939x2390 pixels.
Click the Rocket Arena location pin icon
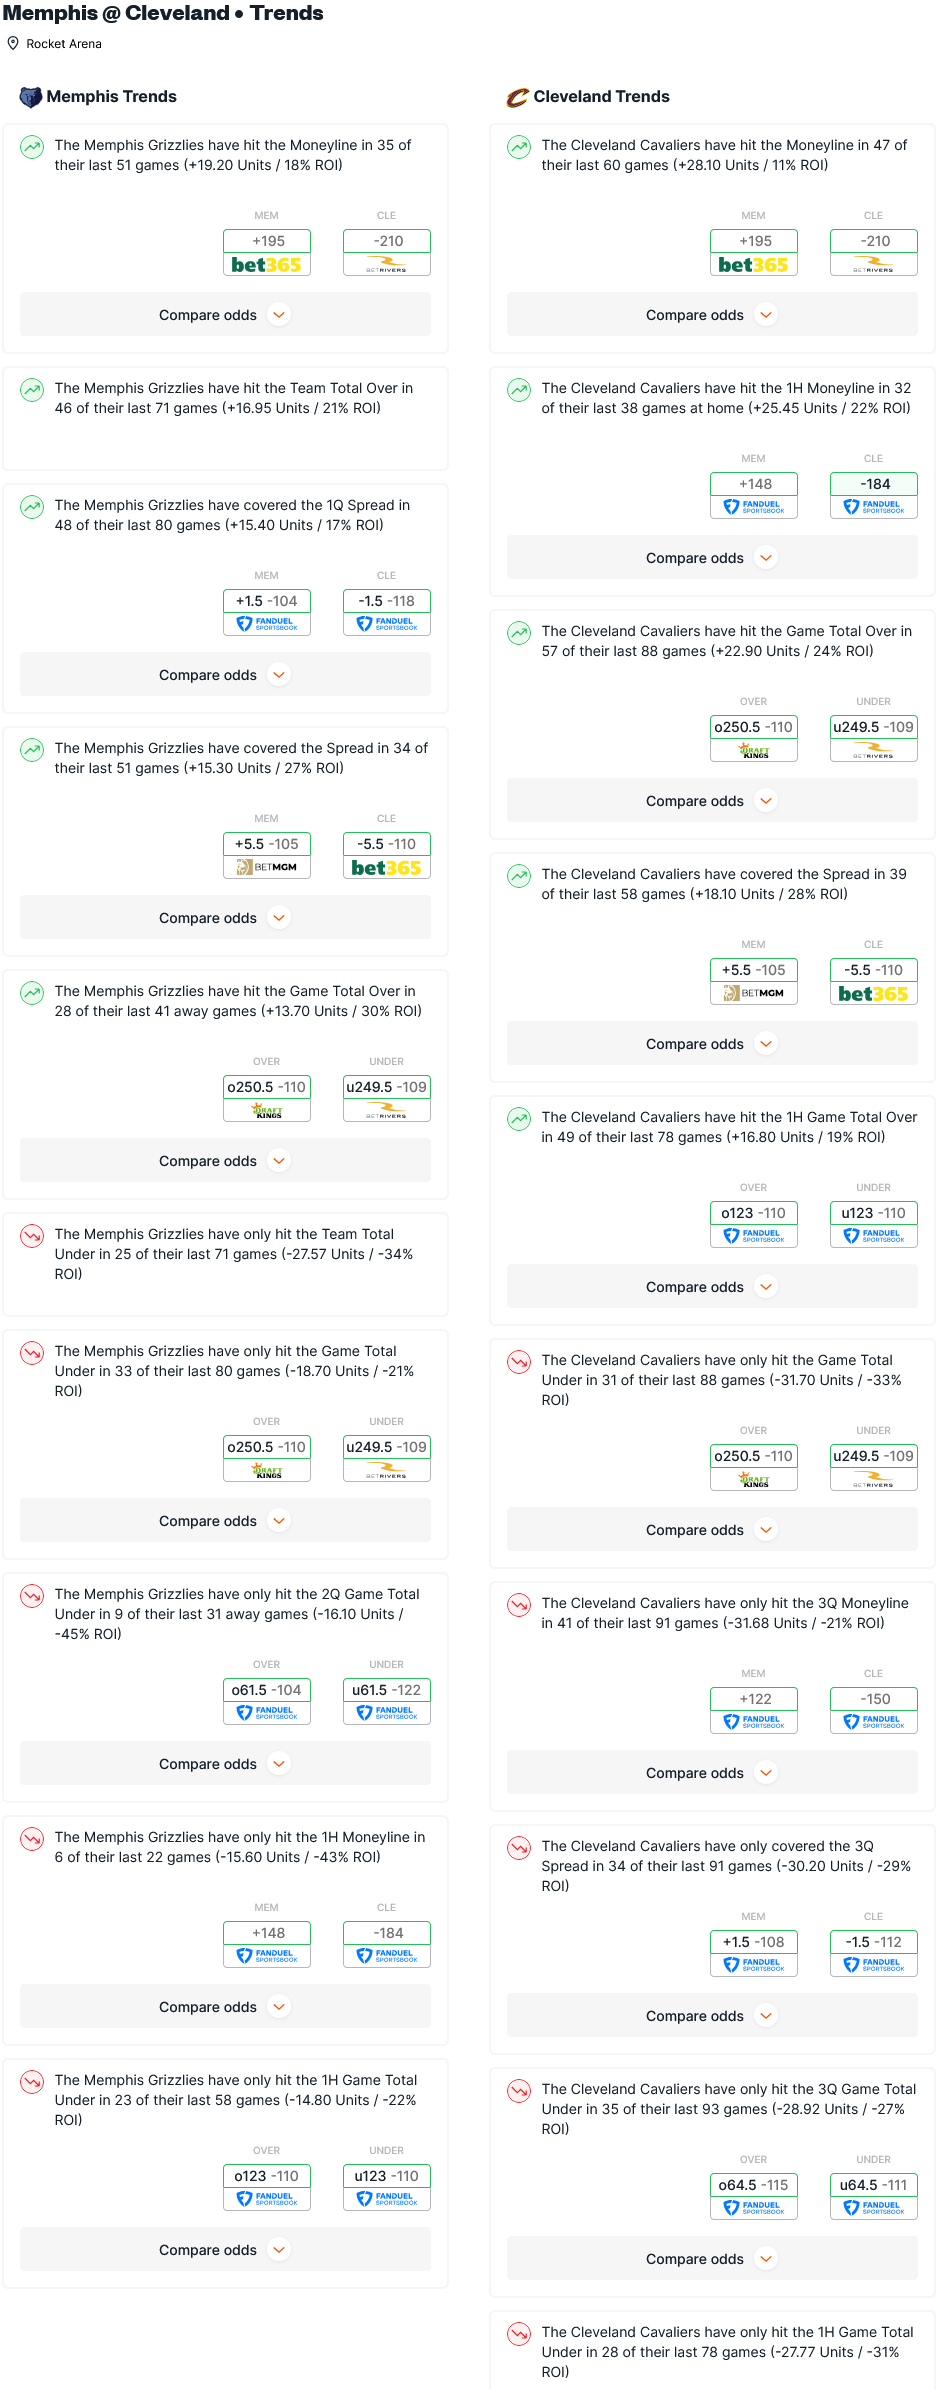13,44
